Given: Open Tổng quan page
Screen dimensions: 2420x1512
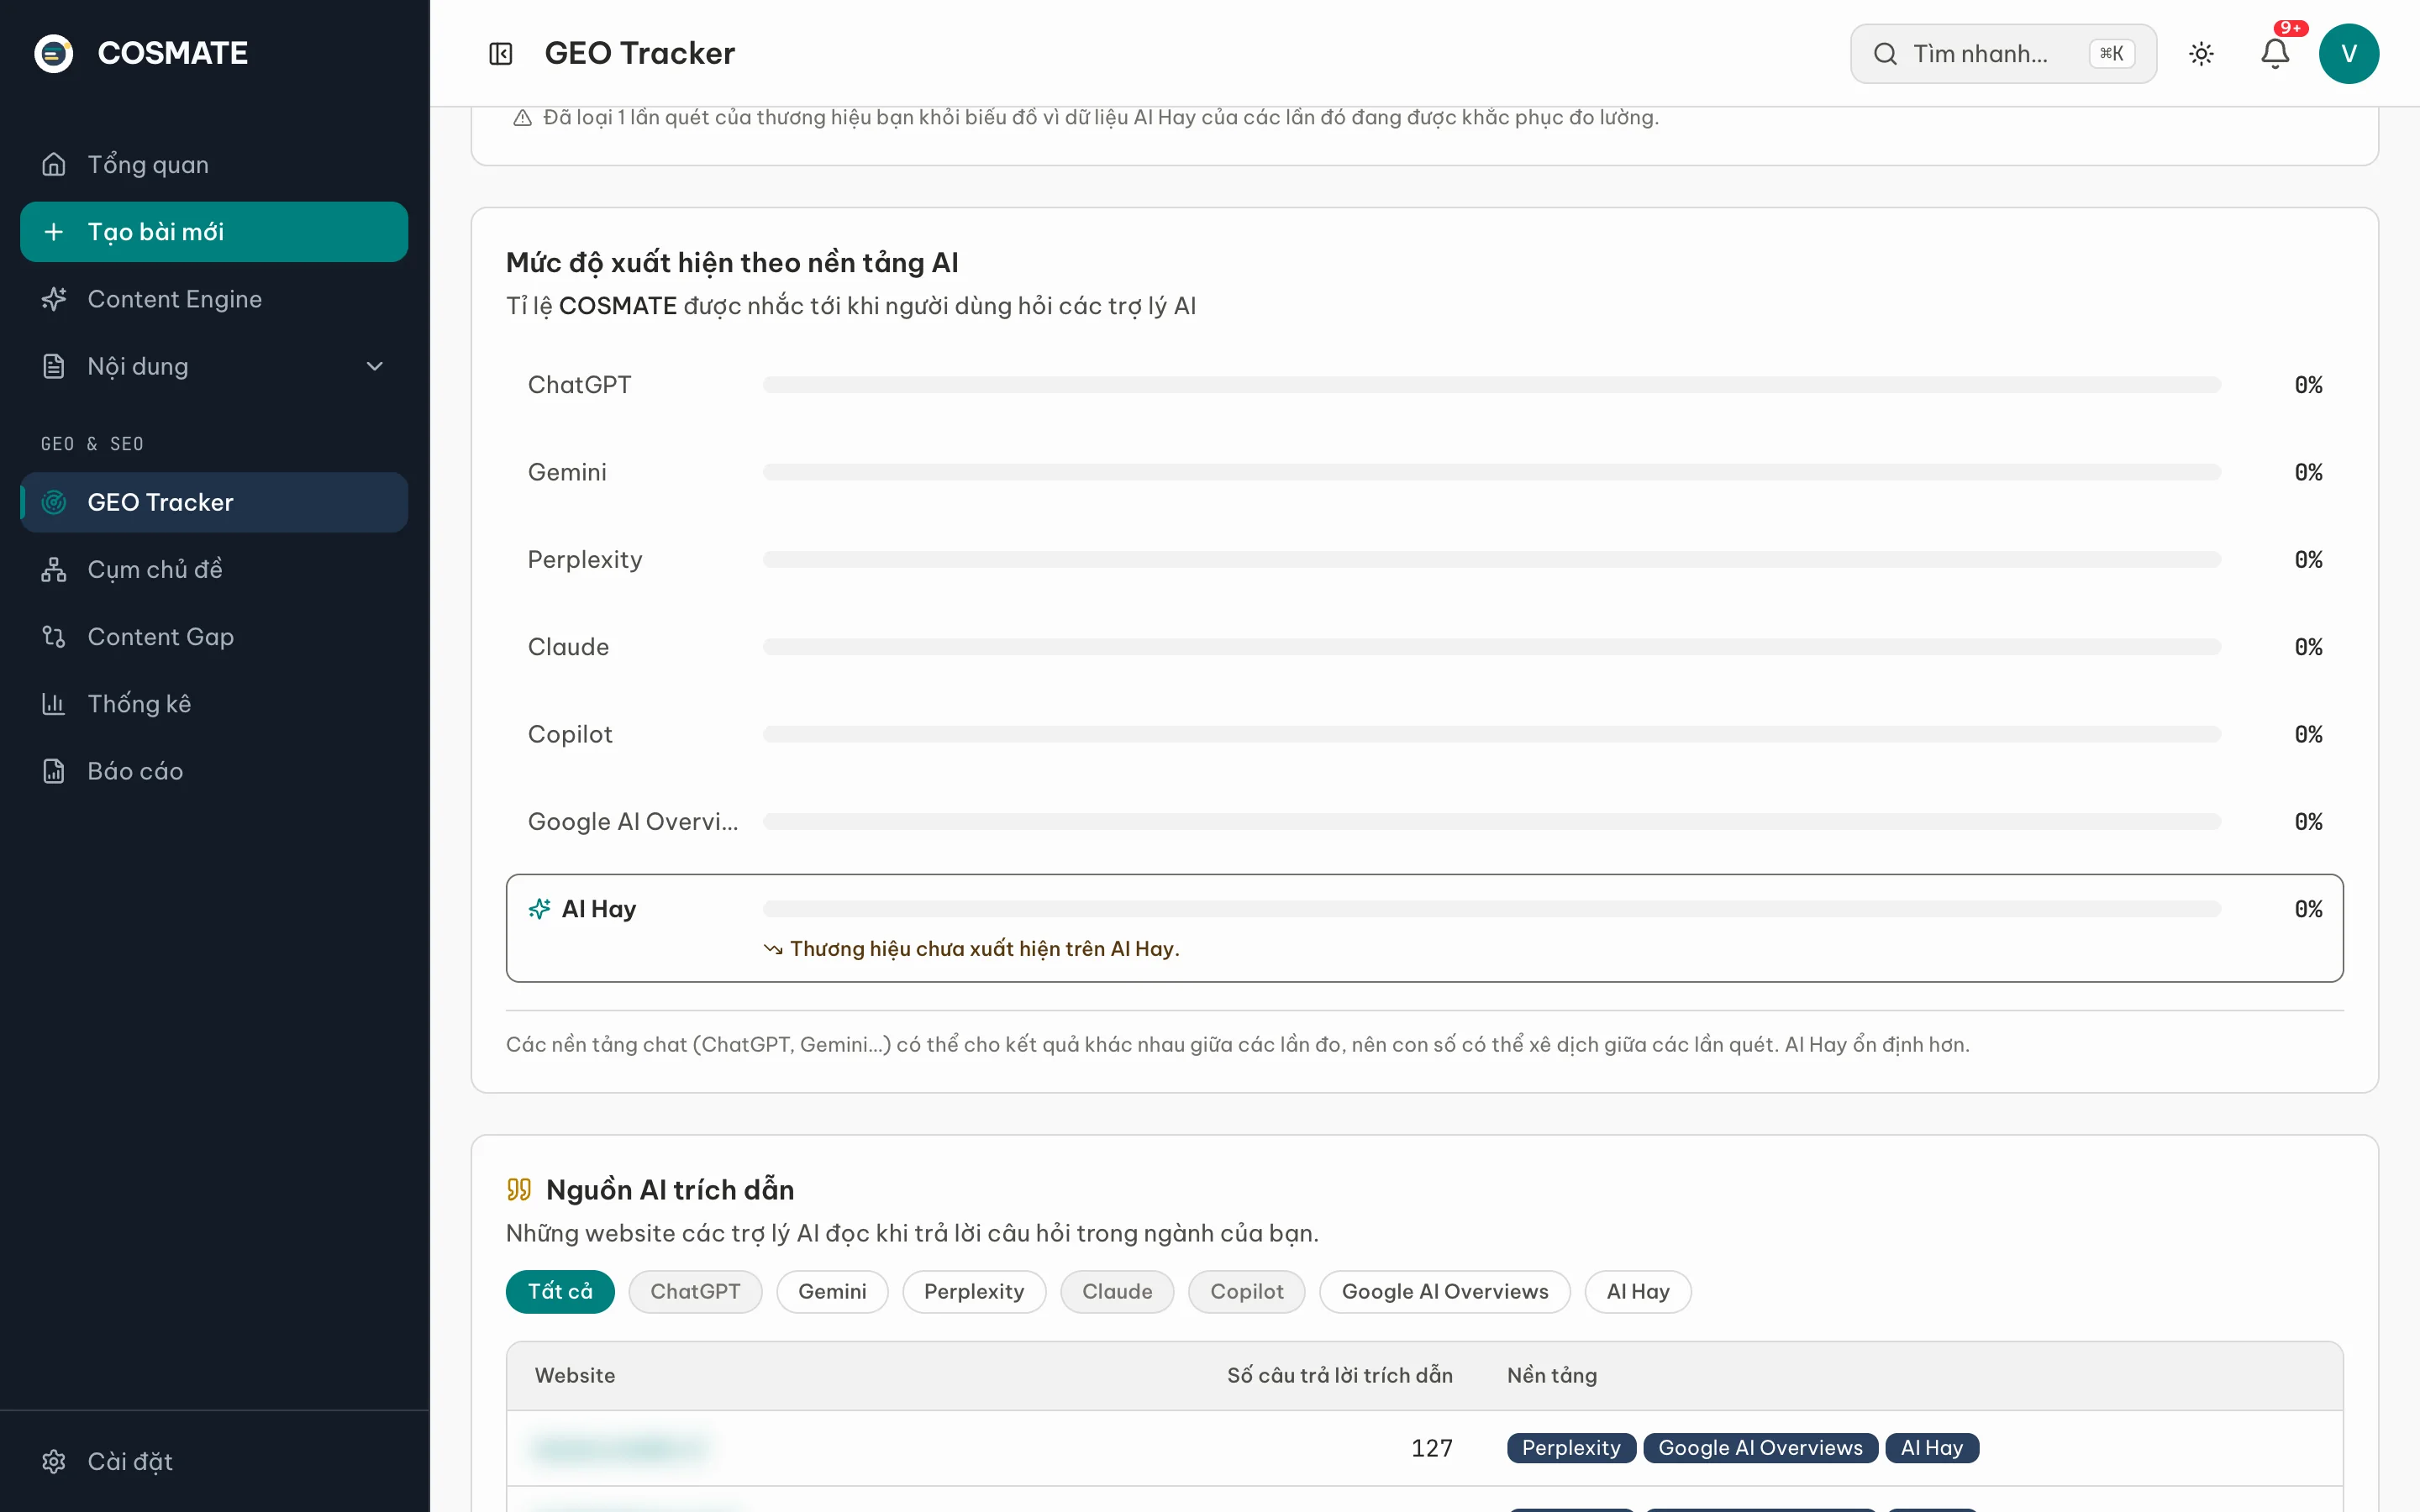Looking at the screenshot, I should tap(214, 164).
